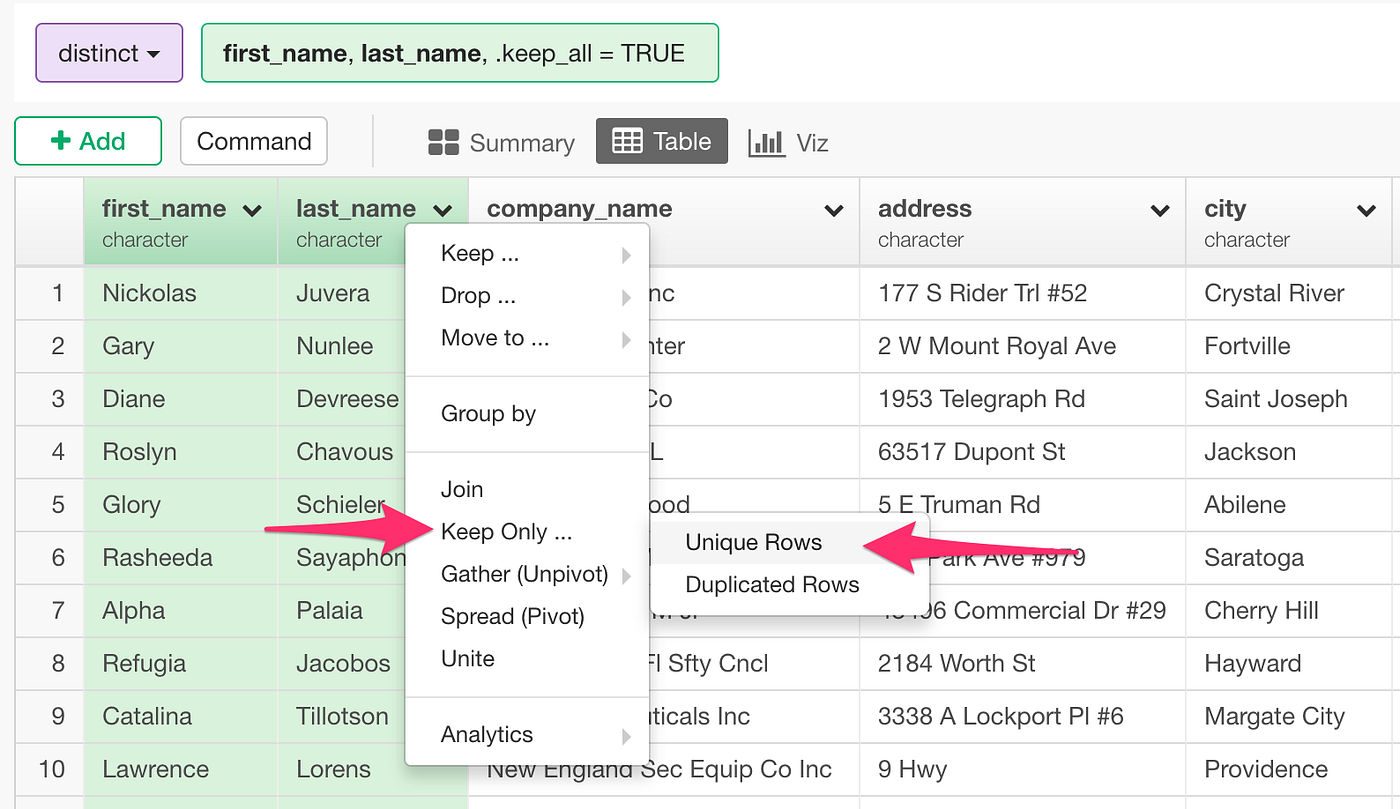Choose Group by from context menu
This screenshot has height=809, width=1400.
[527, 414]
